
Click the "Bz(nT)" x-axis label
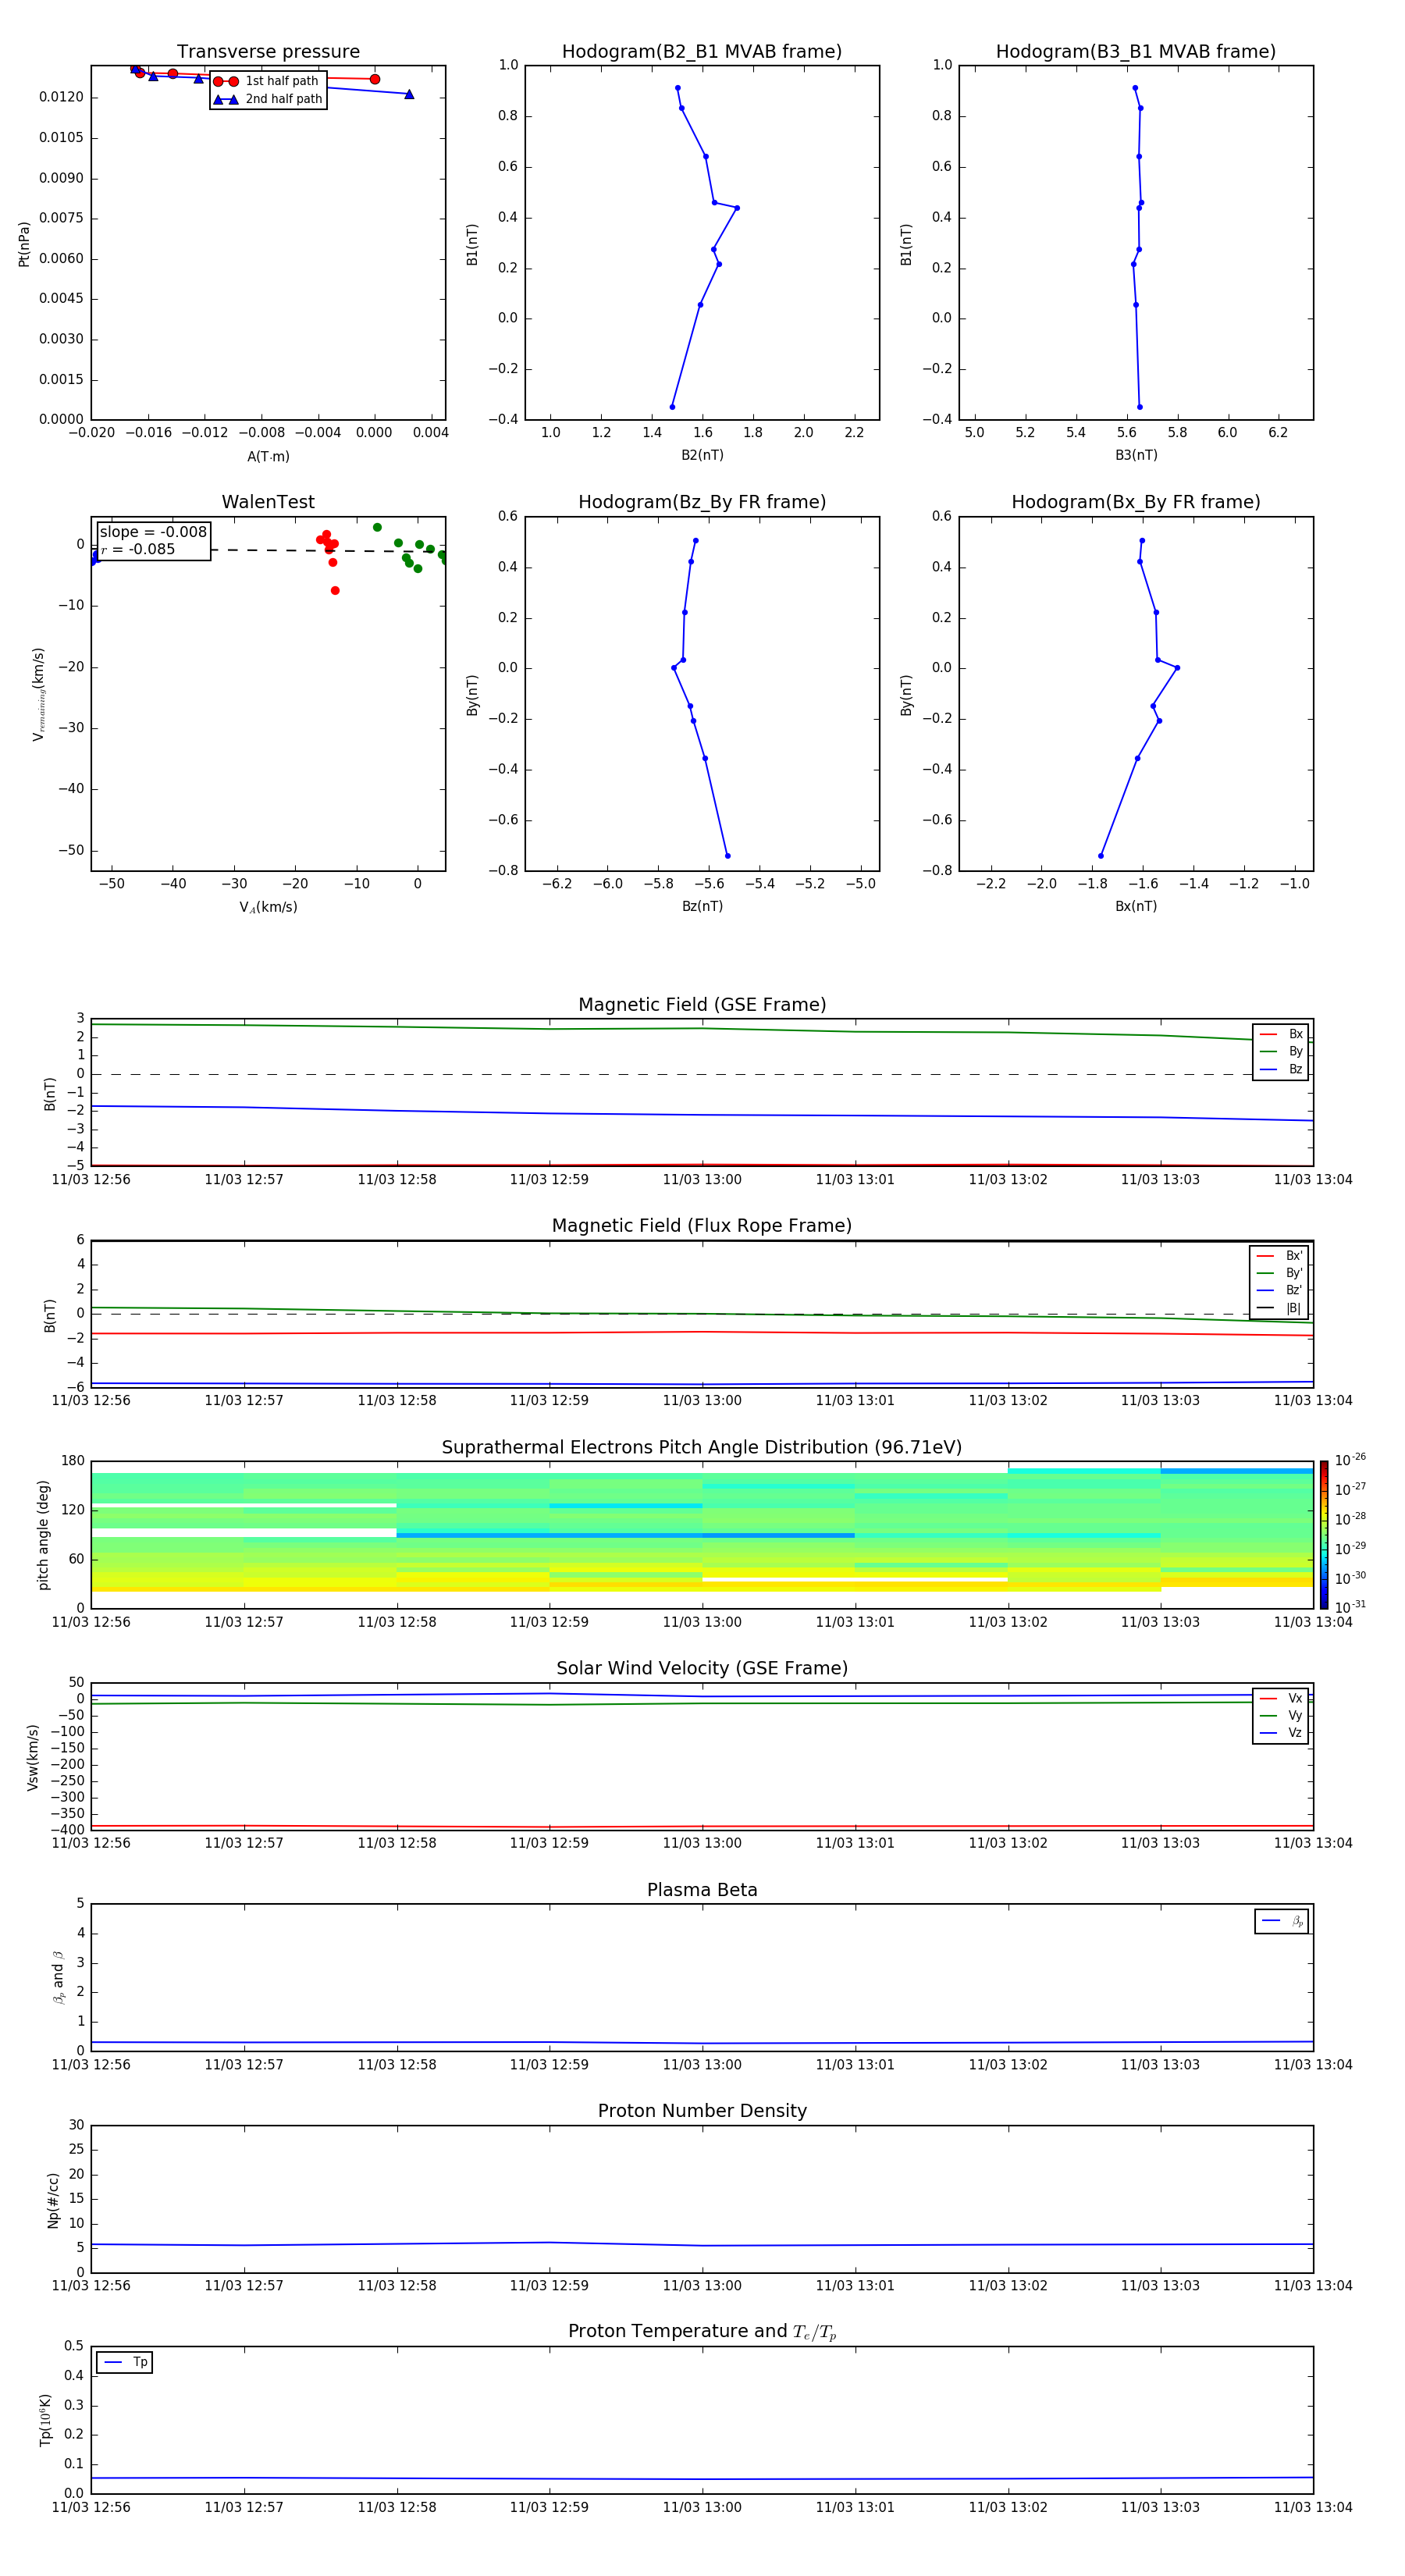coord(702,906)
